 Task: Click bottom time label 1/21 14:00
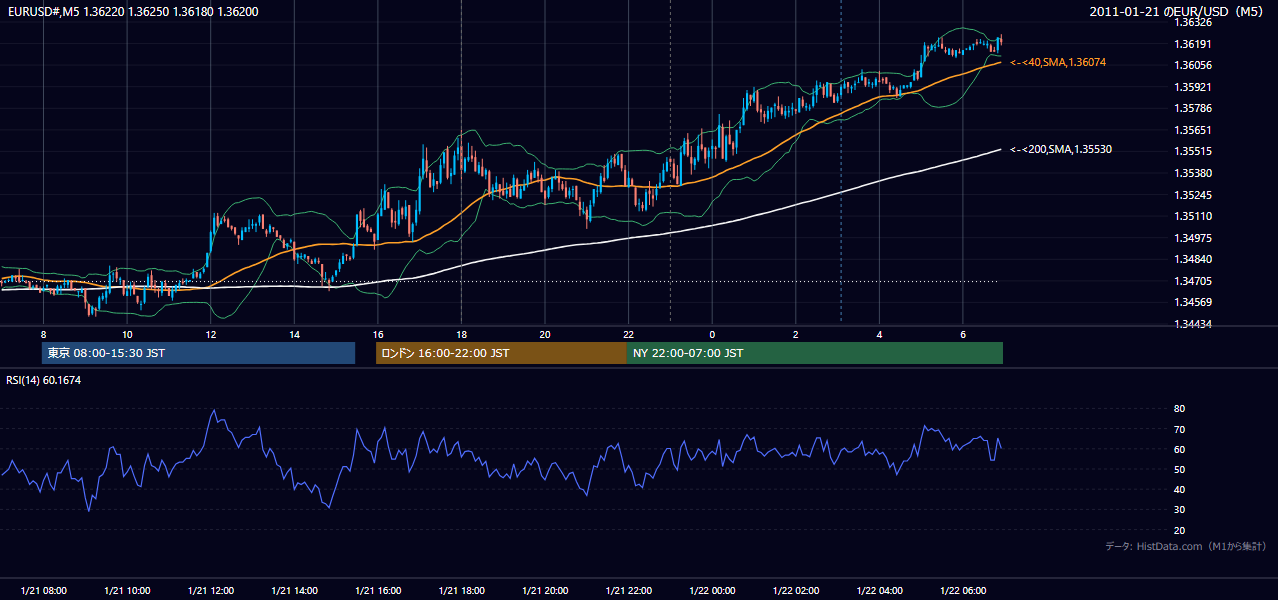294,591
